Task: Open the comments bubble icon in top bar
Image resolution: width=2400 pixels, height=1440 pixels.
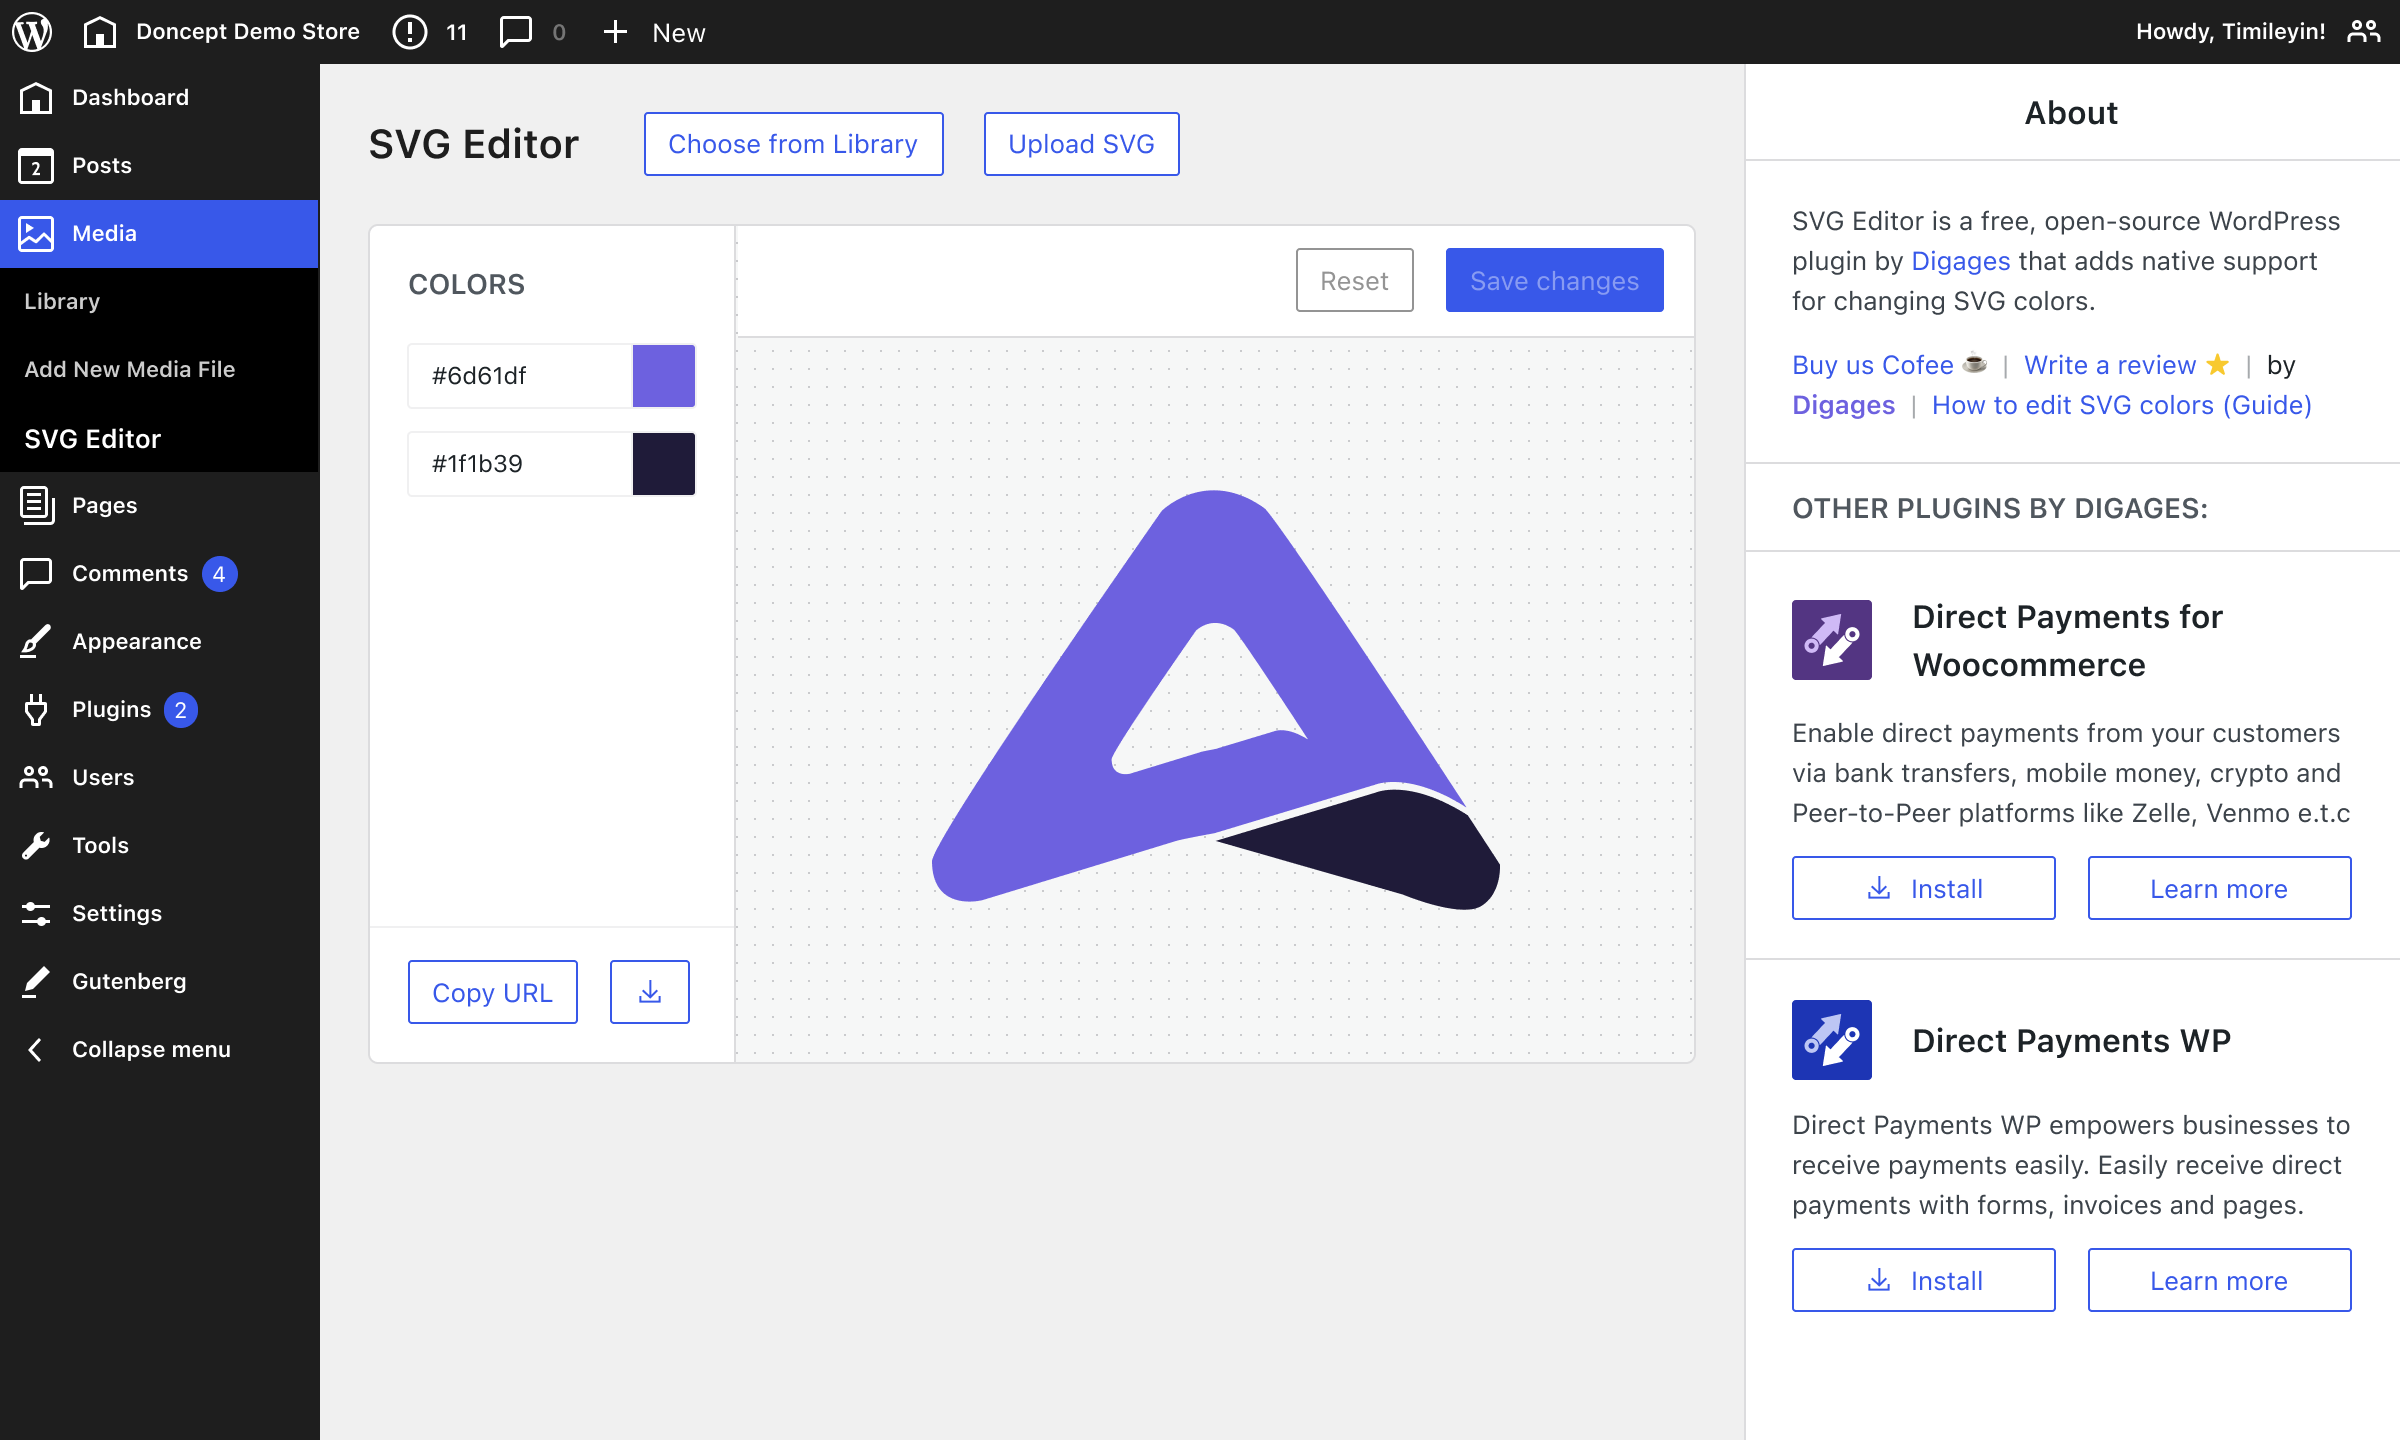Action: 515,32
